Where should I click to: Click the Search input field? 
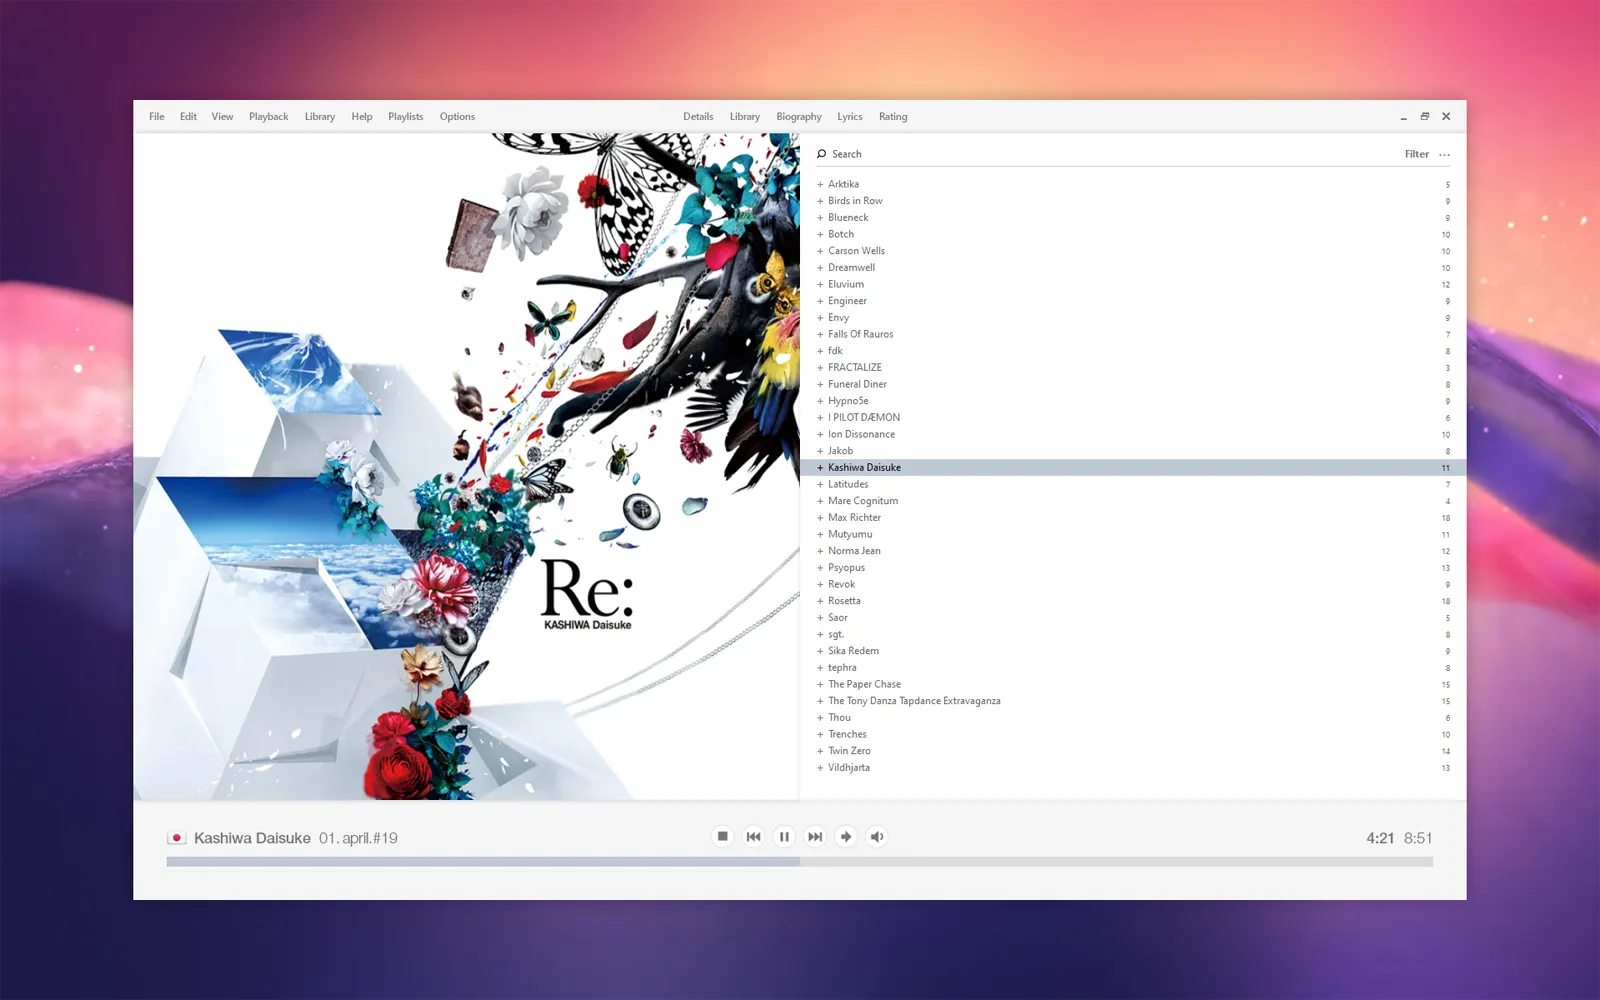[1100, 154]
